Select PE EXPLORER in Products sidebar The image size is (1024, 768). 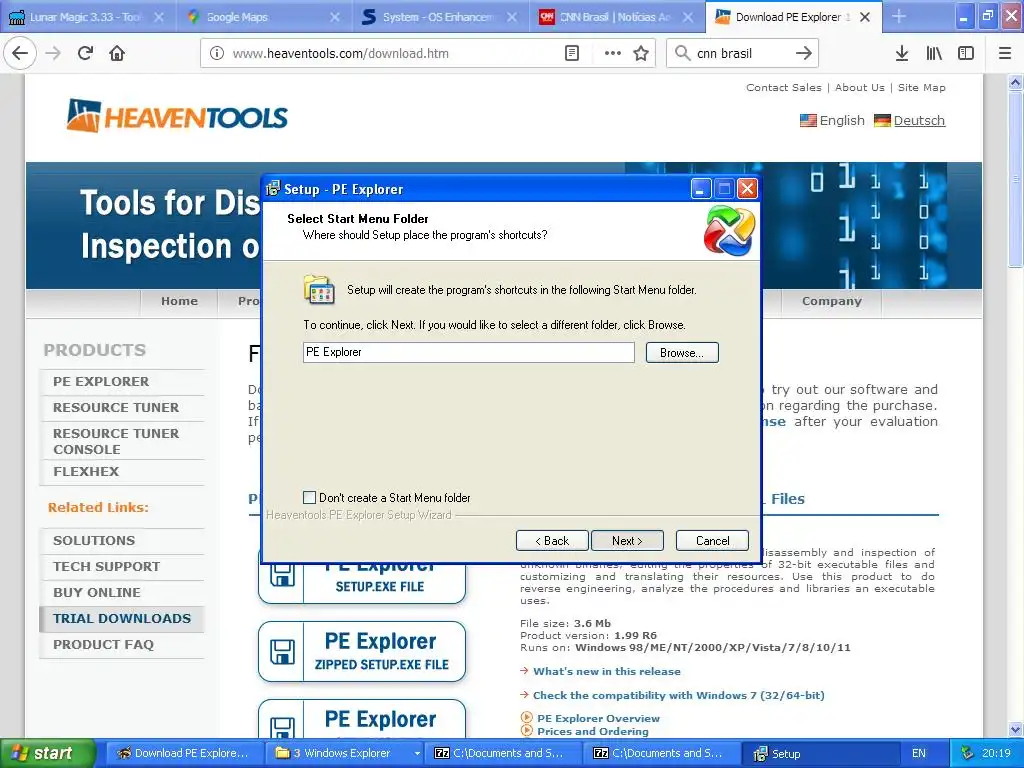click(101, 381)
